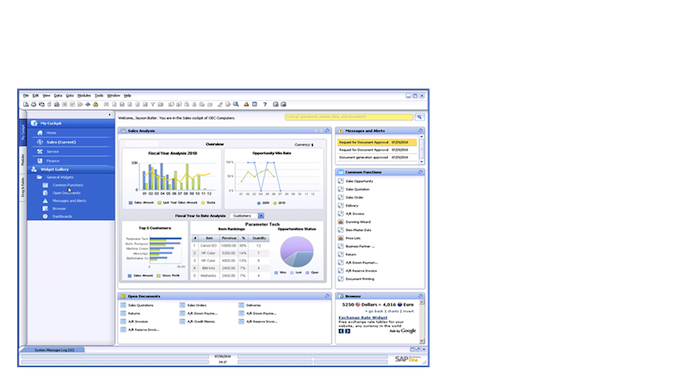Click the lock screen padlock toolbar icon
This screenshot has width=686, height=390.
[95, 105]
